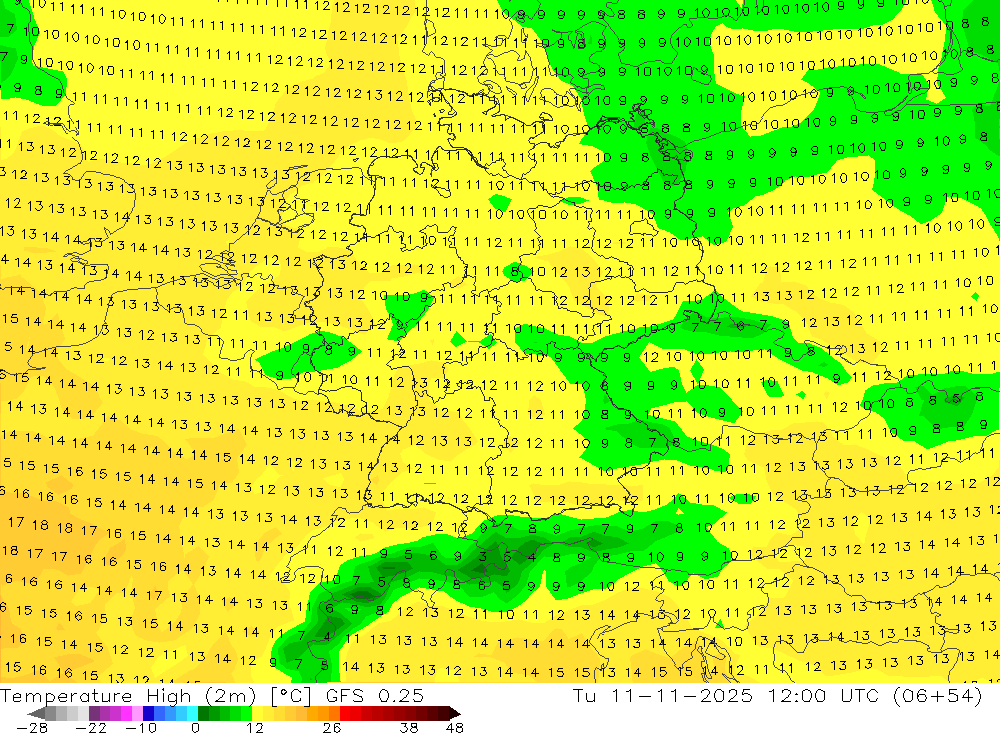Click the 'Temperature High (2m)' title text
Screen dimensions: 1000x733
point(128,696)
